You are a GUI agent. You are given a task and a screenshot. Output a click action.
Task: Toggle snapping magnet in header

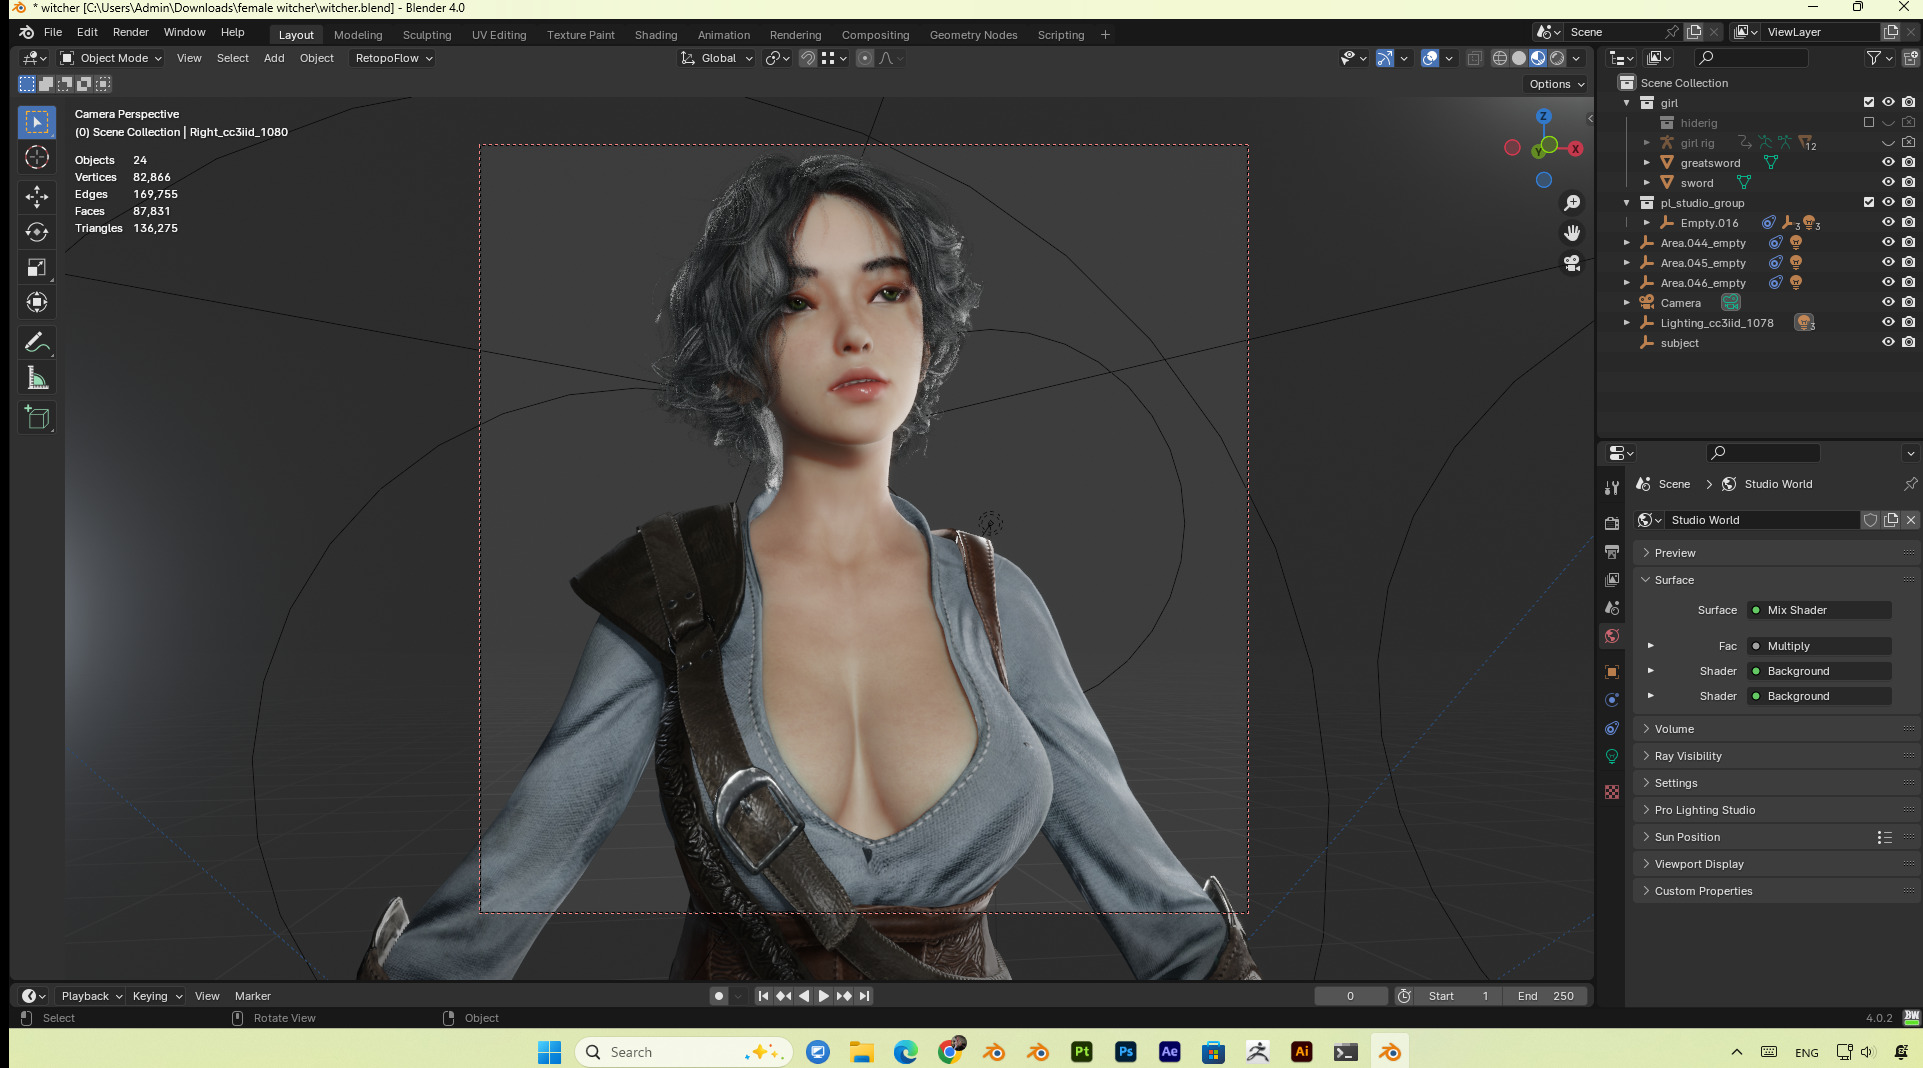coord(807,58)
